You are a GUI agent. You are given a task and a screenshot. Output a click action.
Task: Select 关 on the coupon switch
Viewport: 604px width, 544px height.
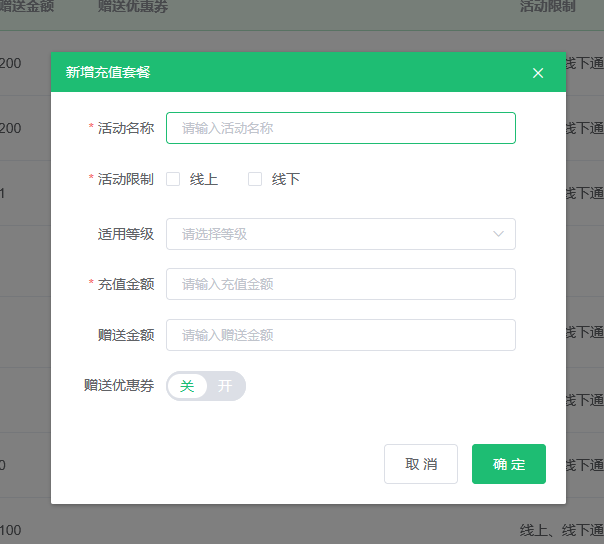point(186,386)
